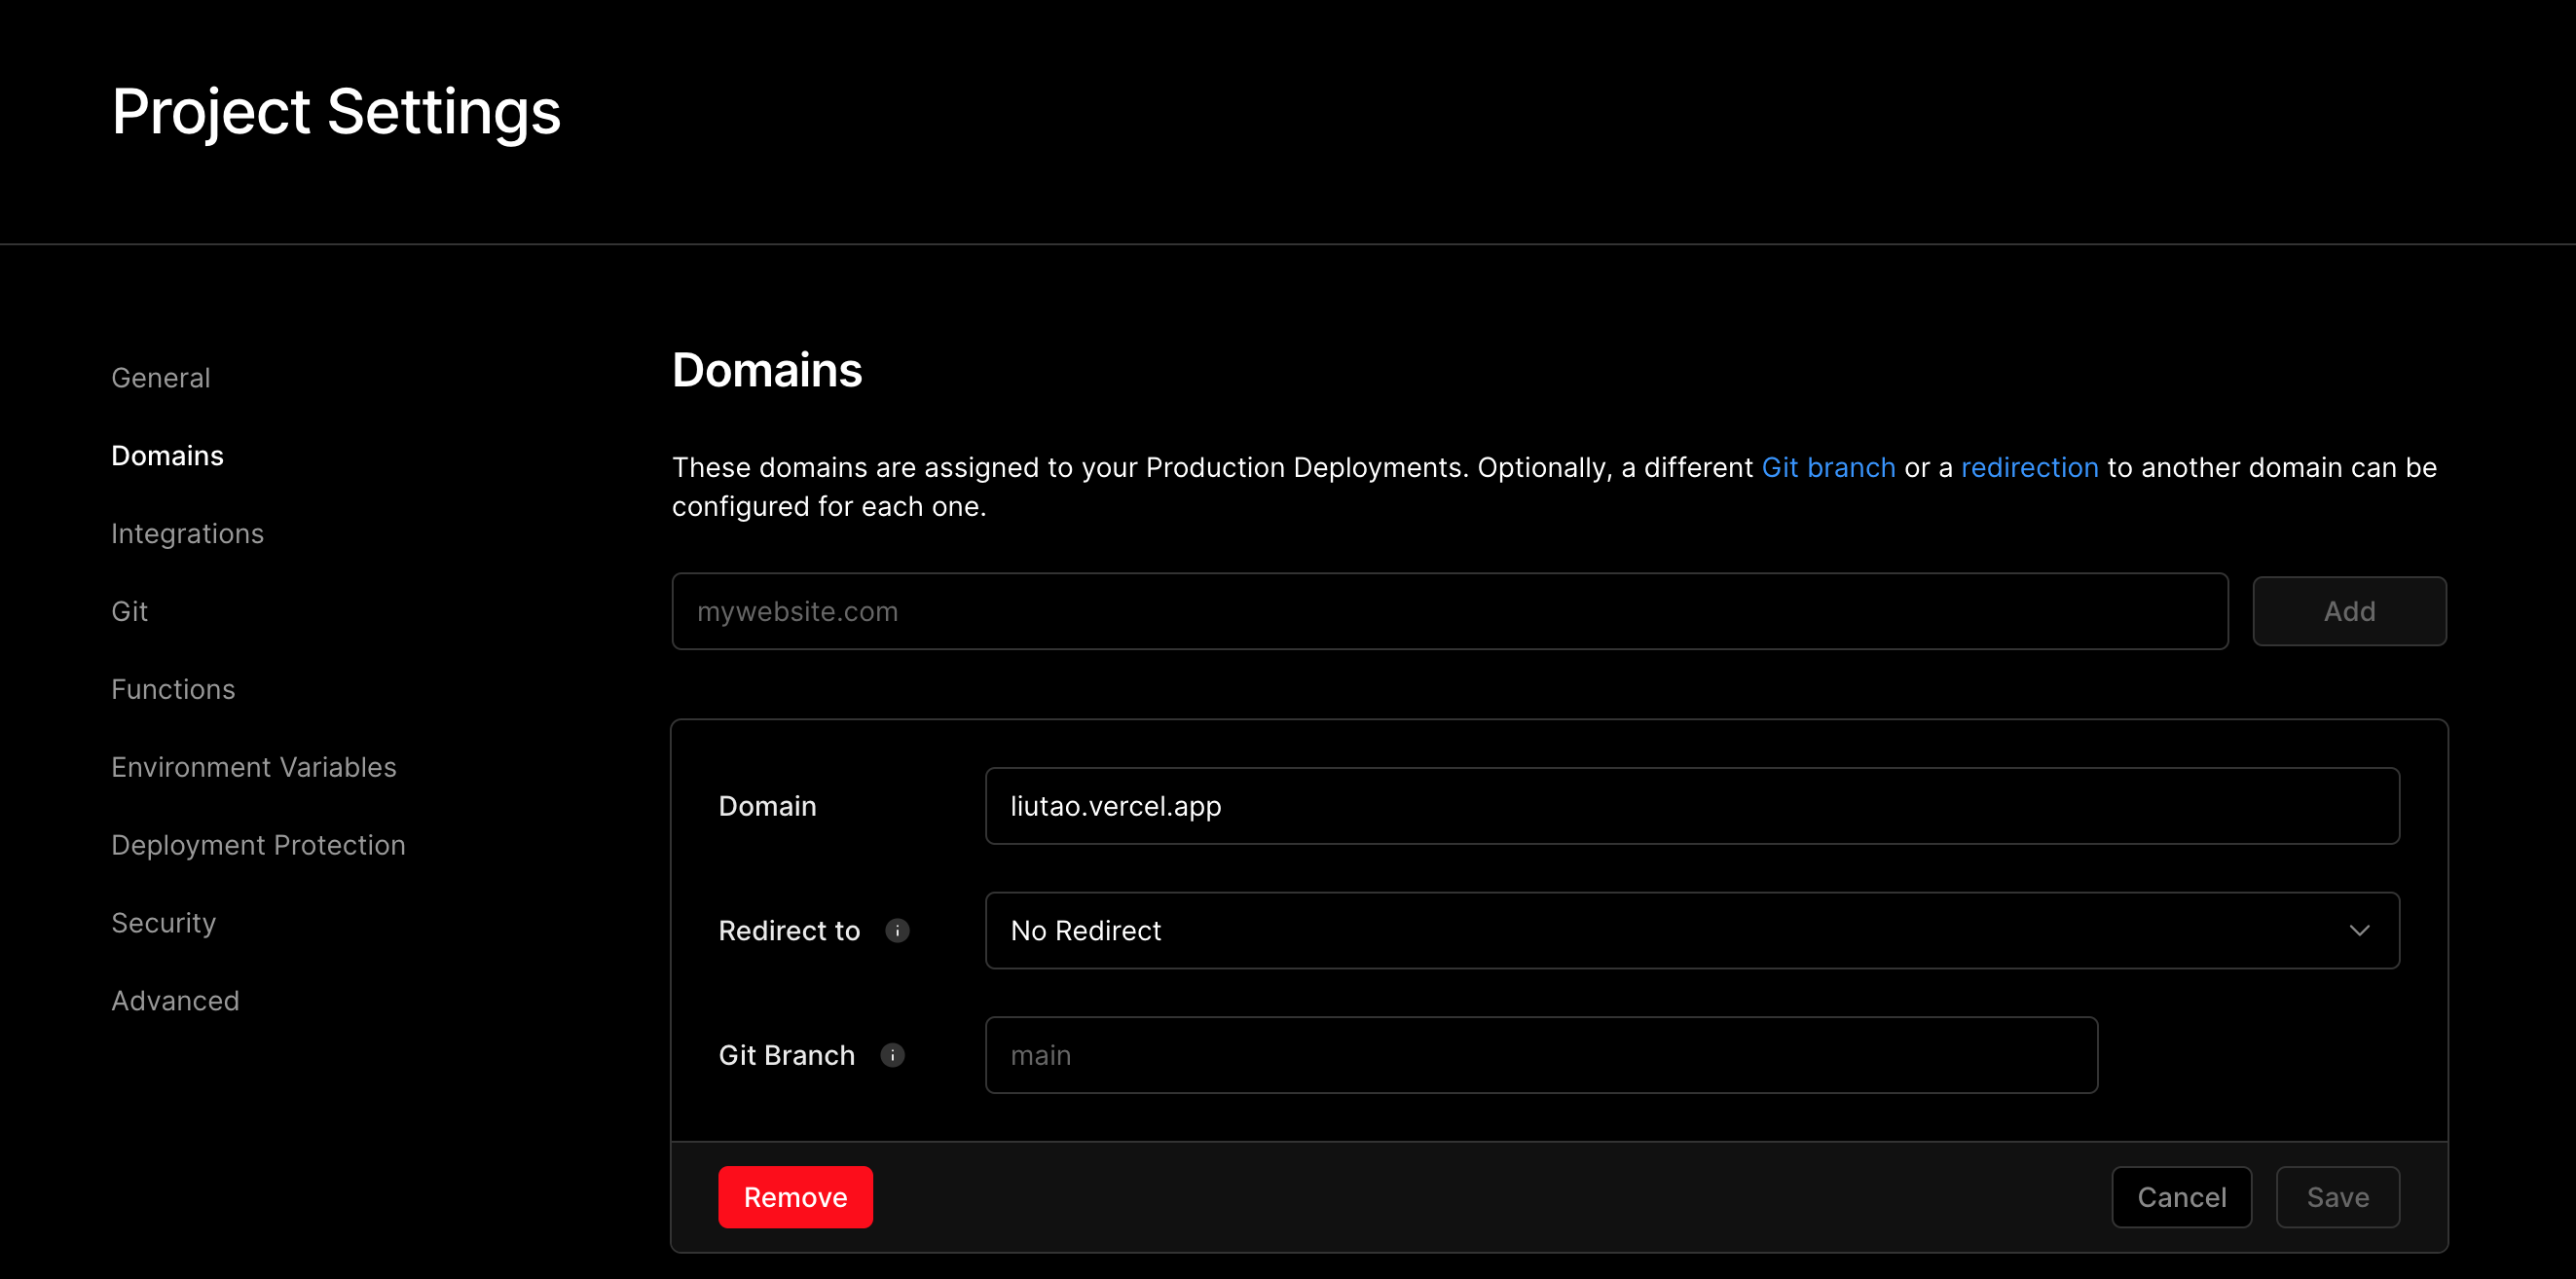Switch to Functions settings
Screen dimensions: 2576x1279
(x=173, y=689)
